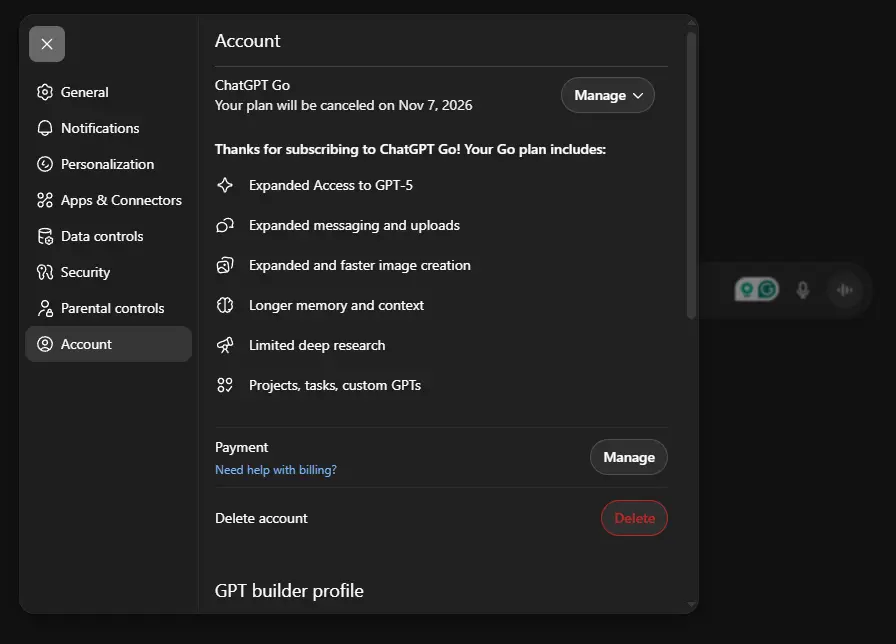Click the Apps & Connectors icon
This screenshot has height=644, width=896.
[45, 200]
